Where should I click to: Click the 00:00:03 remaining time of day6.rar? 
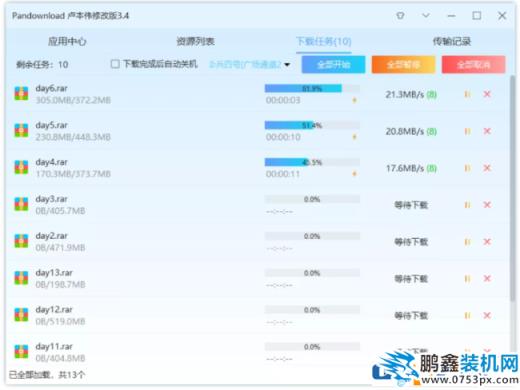(283, 100)
